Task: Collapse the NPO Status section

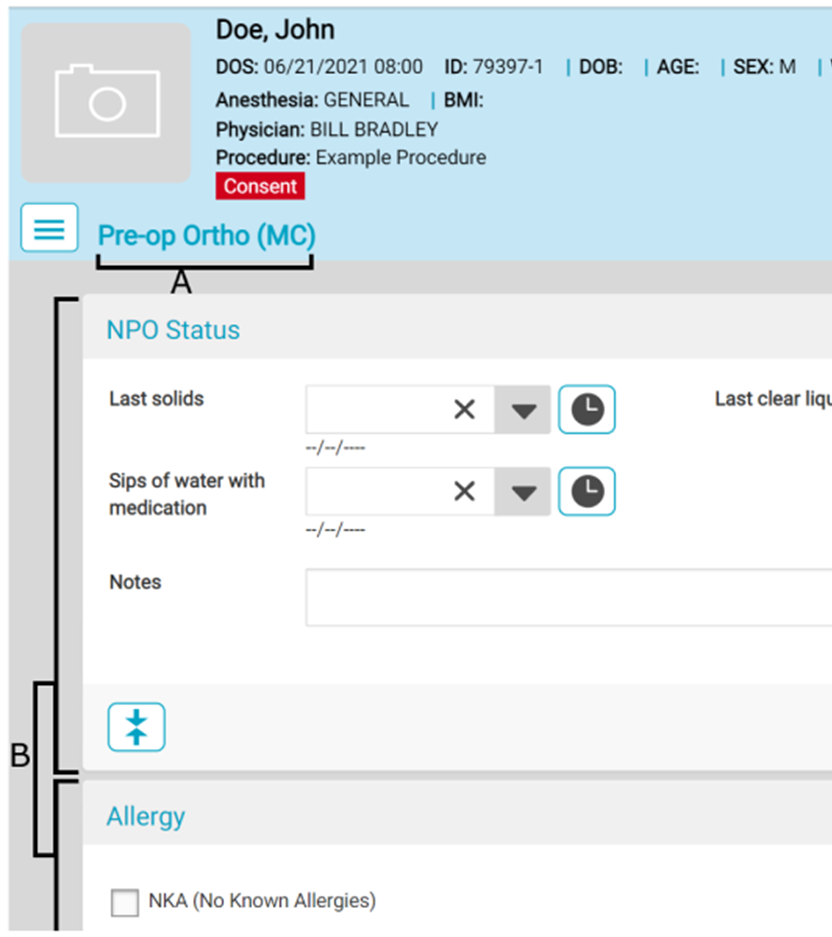Action: pos(136,727)
